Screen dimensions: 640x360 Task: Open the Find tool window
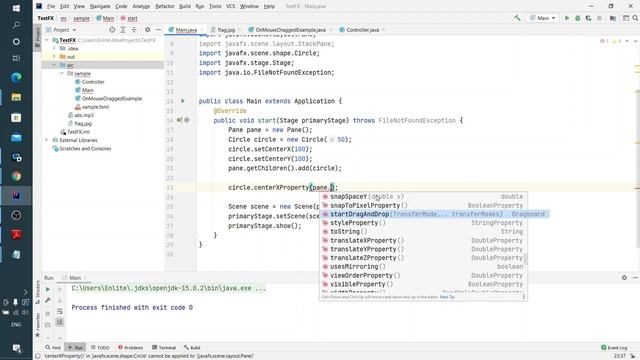[x=53, y=348]
